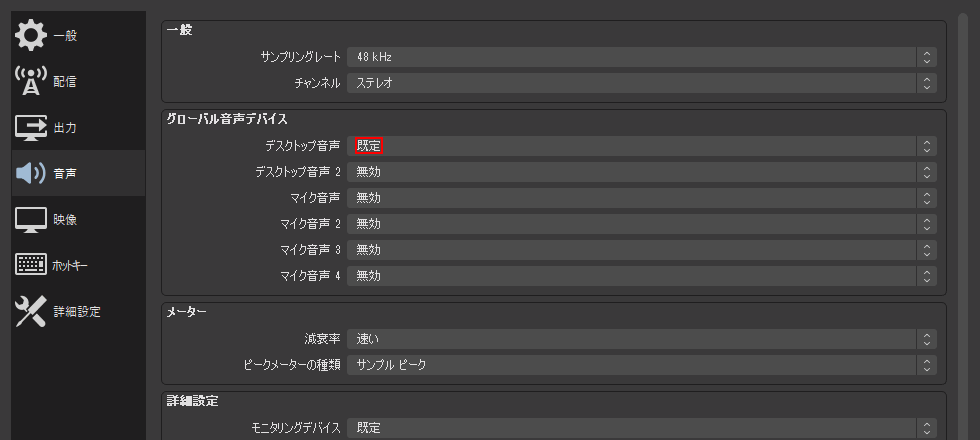The height and width of the screenshot is (440, 980).
Task: Click the speaker icon for 音声
Action: (31, 173)
